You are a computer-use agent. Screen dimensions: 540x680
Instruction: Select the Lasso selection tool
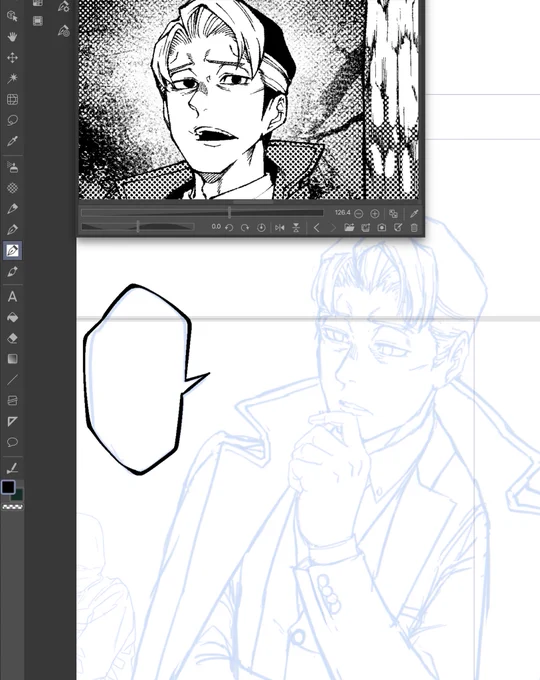12,120
